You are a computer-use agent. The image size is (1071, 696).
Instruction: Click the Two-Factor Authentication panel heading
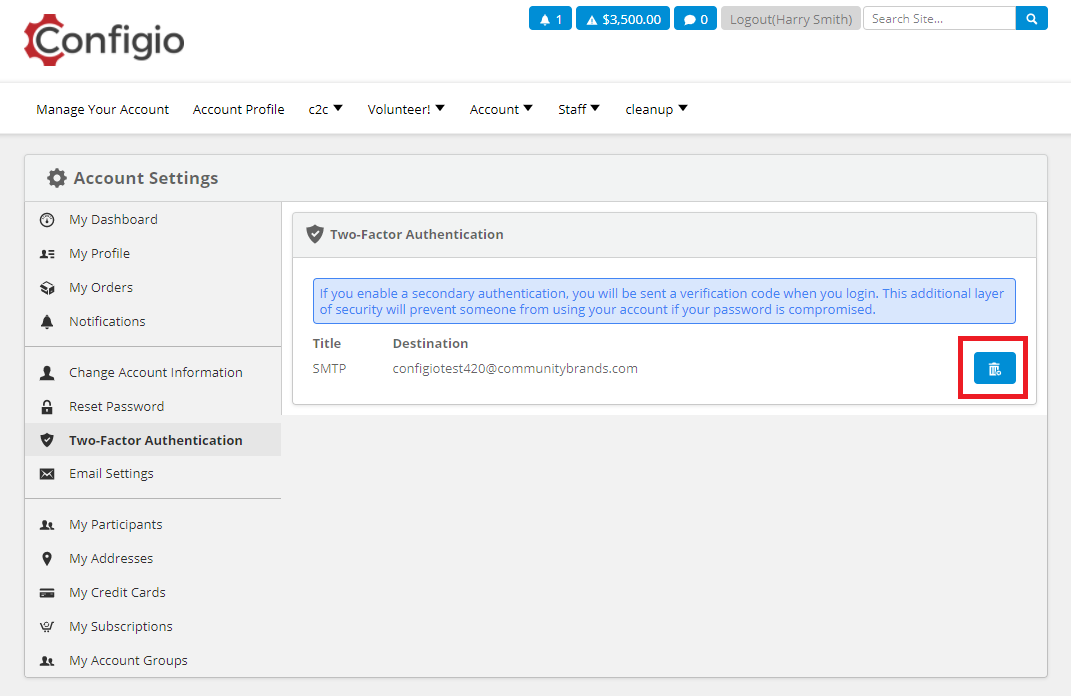[x=417, y=234]
